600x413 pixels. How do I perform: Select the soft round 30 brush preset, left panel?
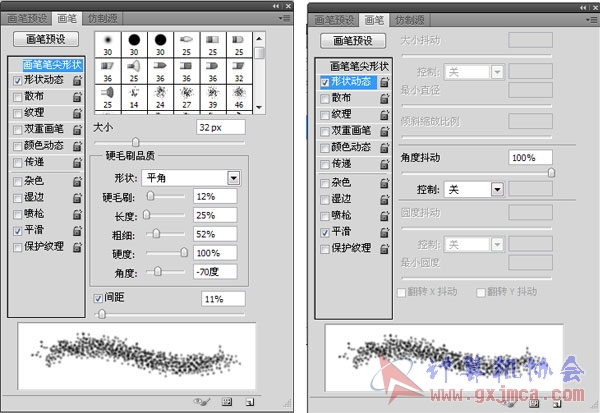coord(108,44)
